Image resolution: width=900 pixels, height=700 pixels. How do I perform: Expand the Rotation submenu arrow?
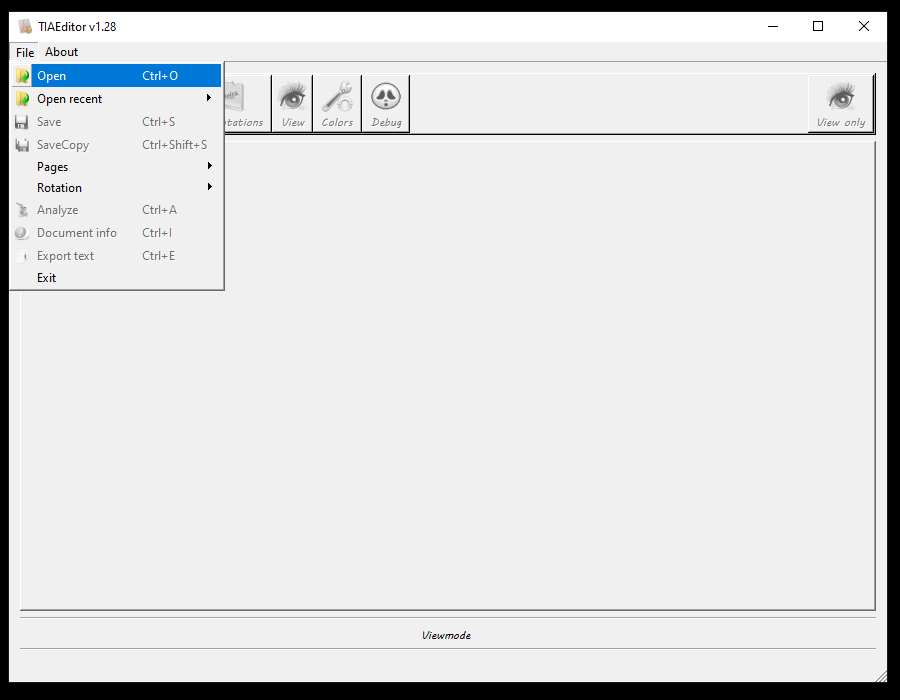pyautogui.click(x=209, y=187)
